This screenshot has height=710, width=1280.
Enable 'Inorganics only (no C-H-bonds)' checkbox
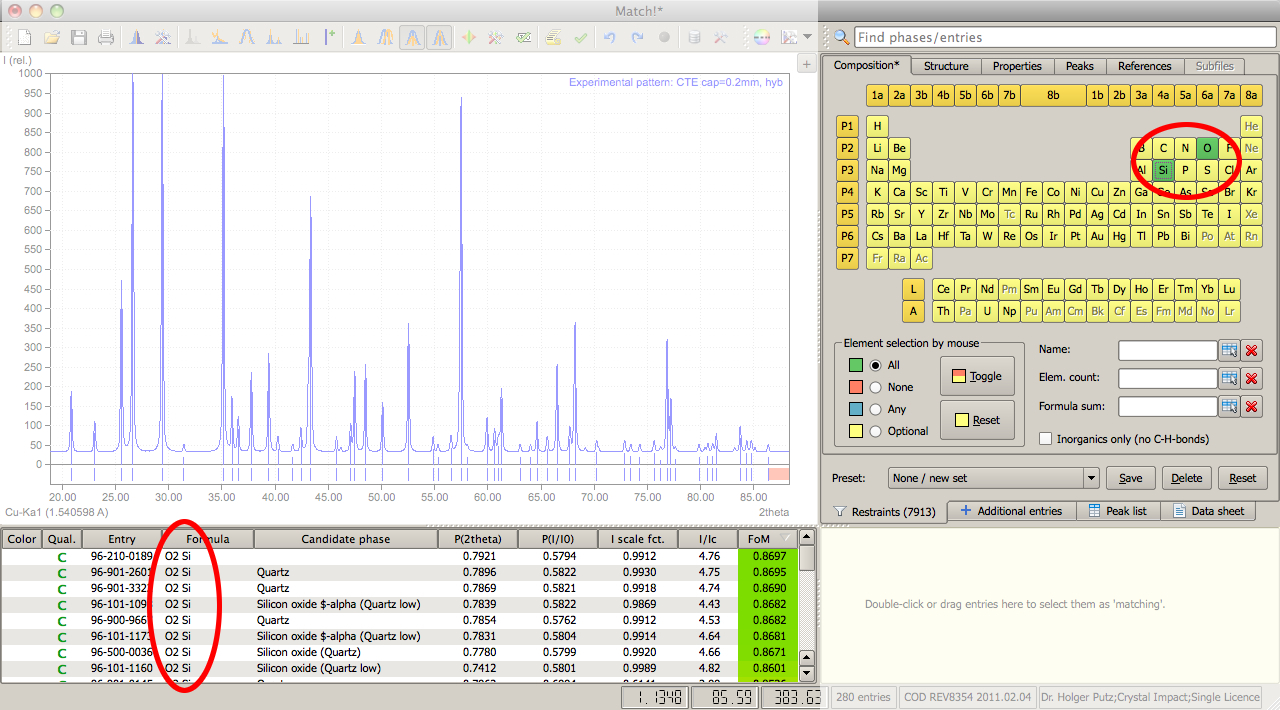1046,439
